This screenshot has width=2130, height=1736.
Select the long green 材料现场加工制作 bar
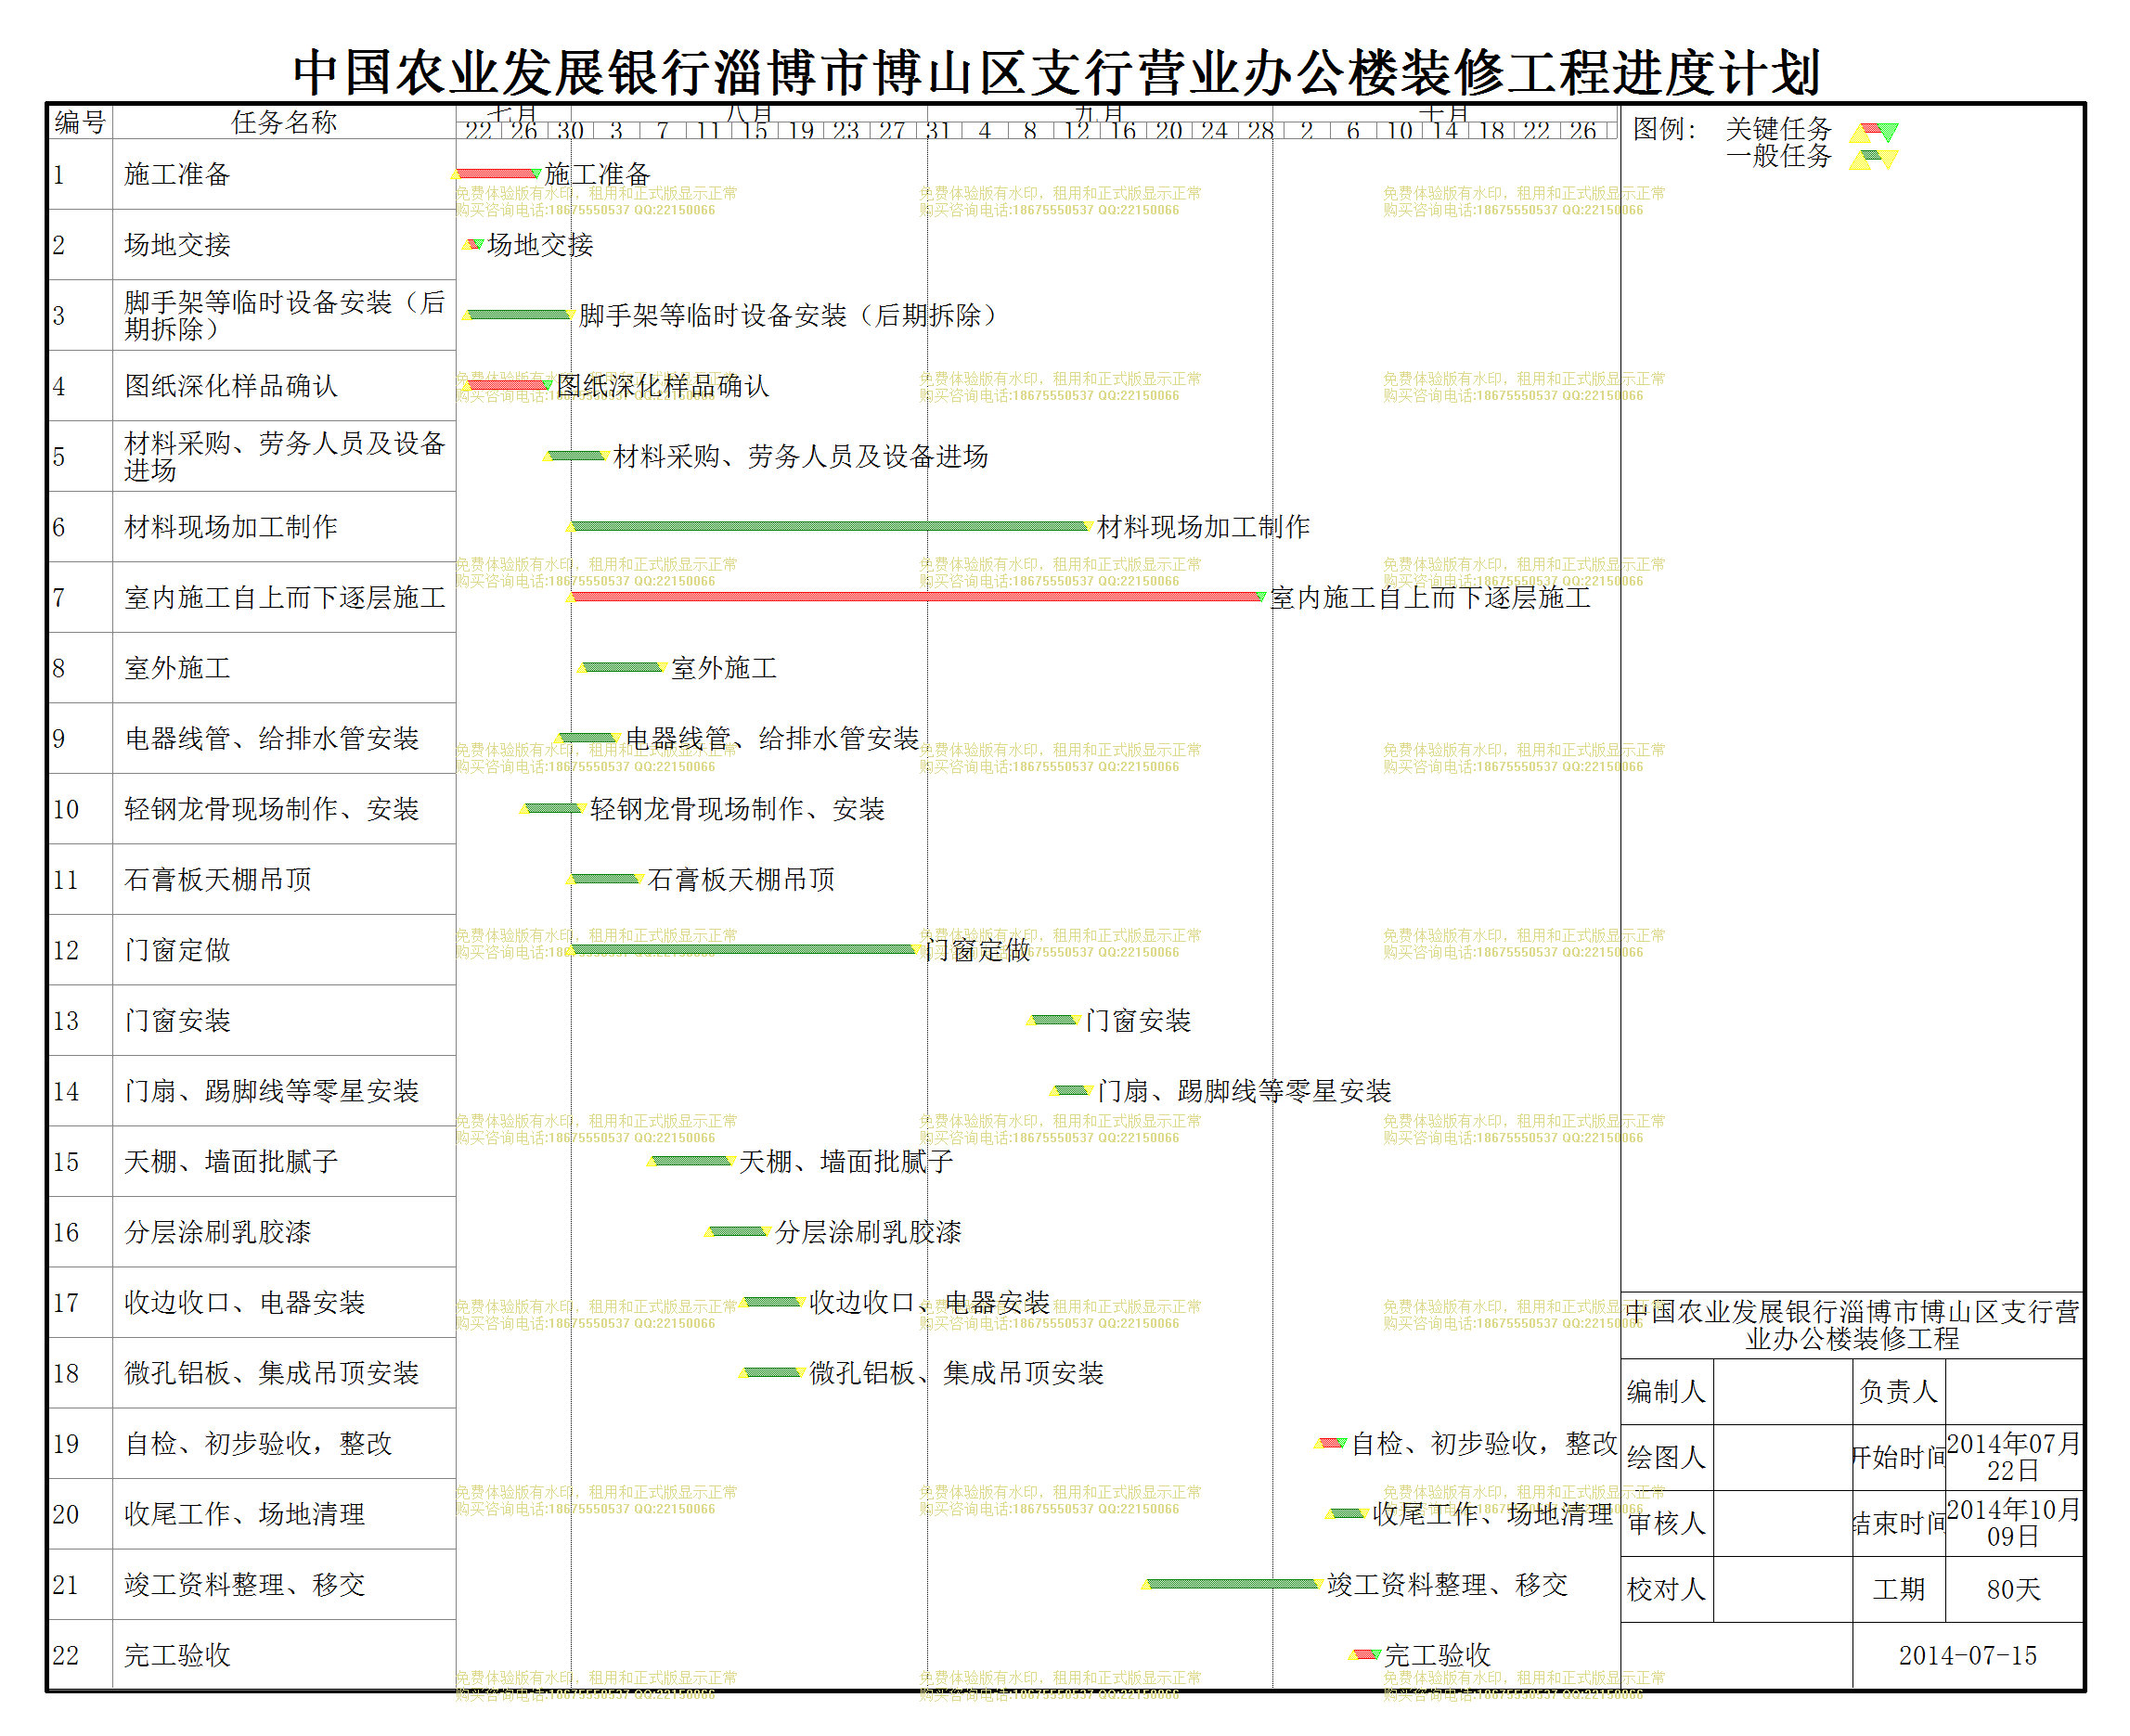828,526
